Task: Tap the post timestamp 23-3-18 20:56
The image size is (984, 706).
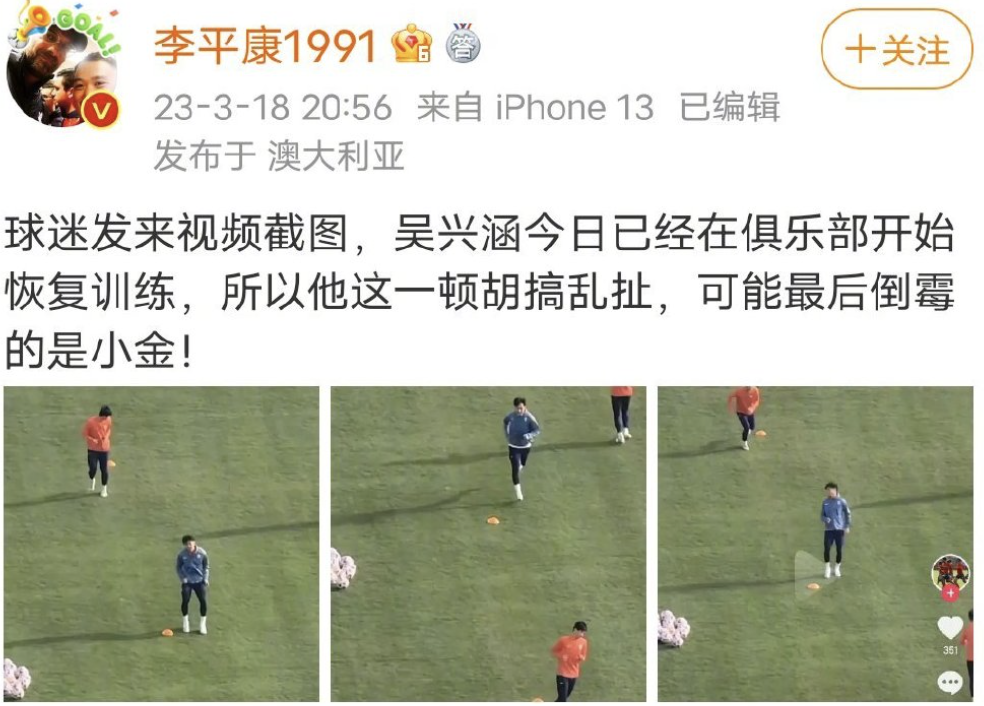Action: [x=273, y=108]
